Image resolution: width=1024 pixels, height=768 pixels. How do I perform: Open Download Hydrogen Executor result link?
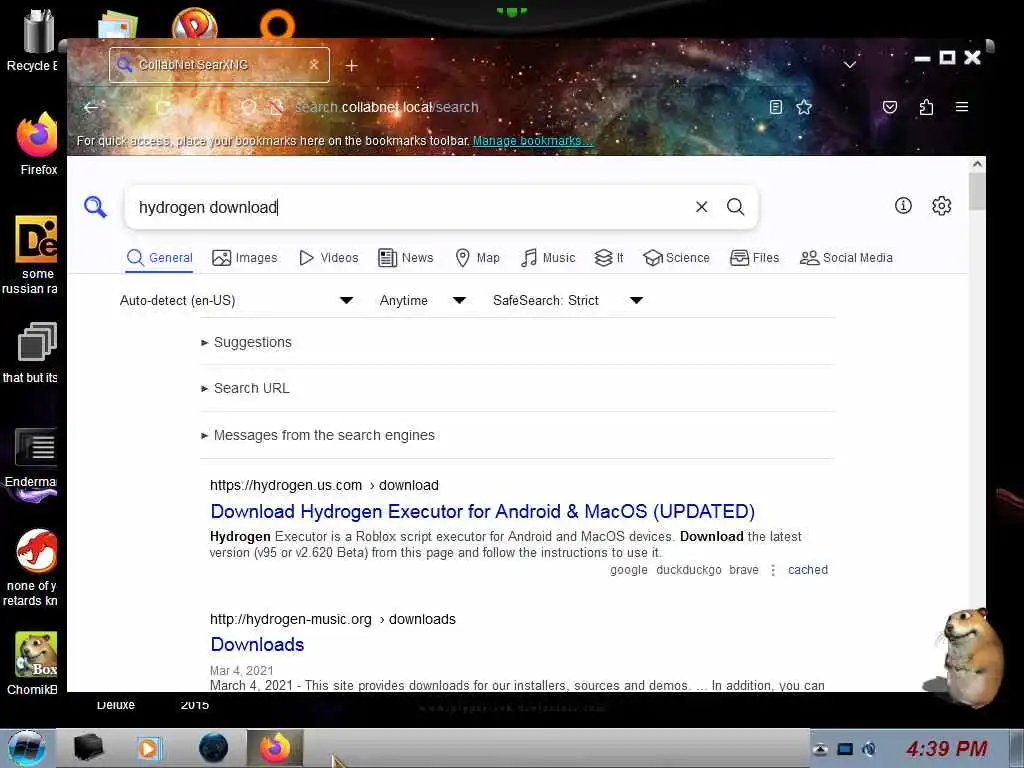(x=483, y=511)
